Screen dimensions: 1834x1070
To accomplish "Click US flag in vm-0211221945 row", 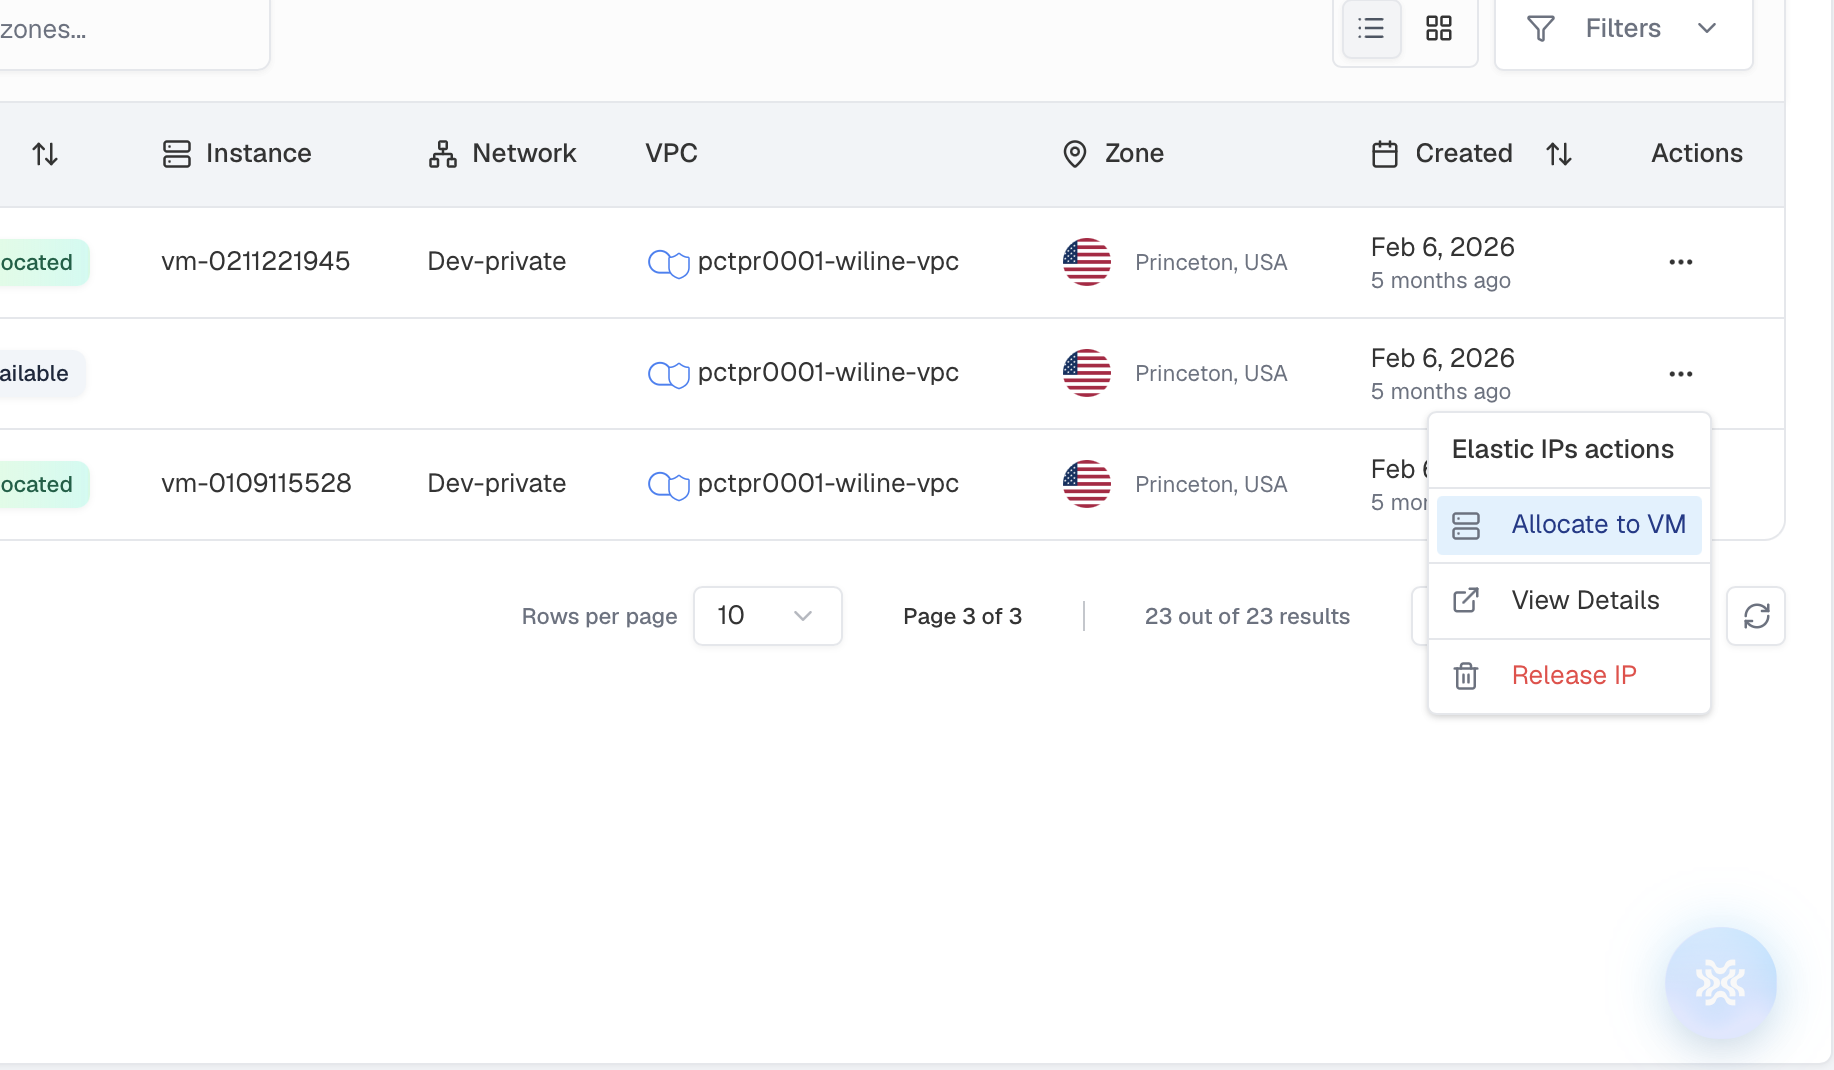I will (x=1087, y=262).
